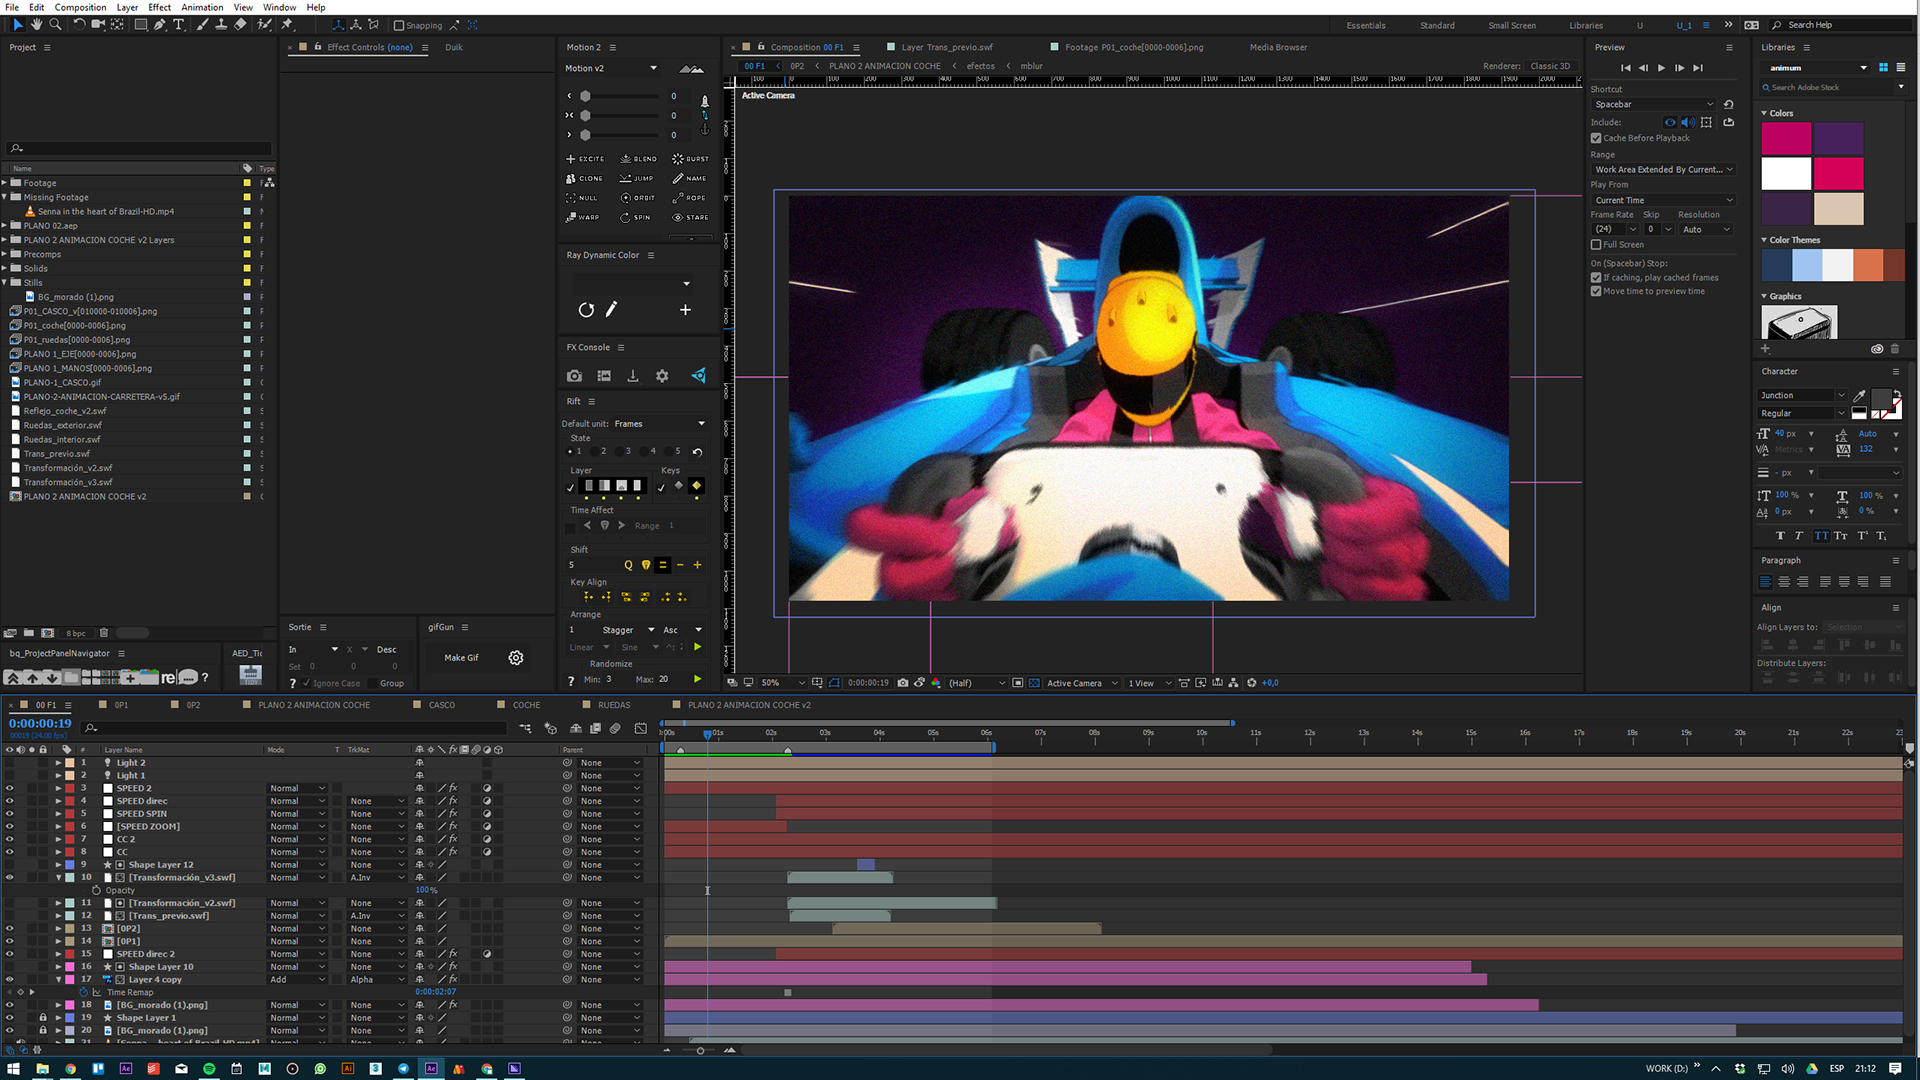Switch to the Small Screen workspace
Screen dimensions: 1920x1080
(1511, 25)
